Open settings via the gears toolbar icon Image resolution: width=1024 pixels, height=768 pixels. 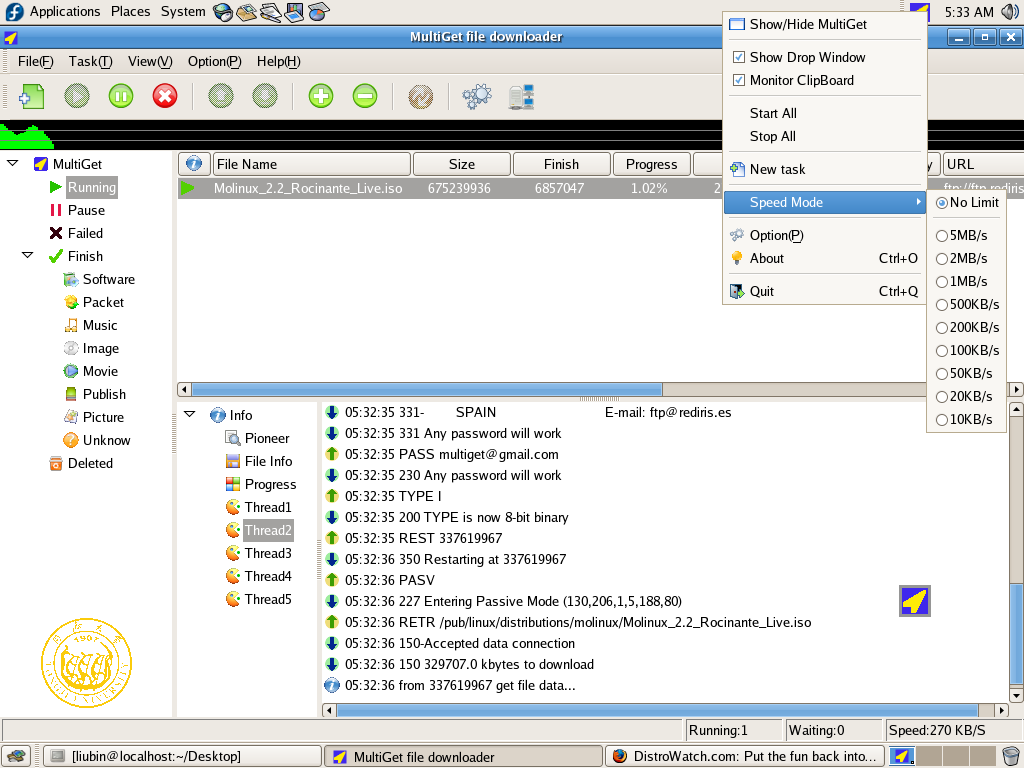click(x=477, y=96)
